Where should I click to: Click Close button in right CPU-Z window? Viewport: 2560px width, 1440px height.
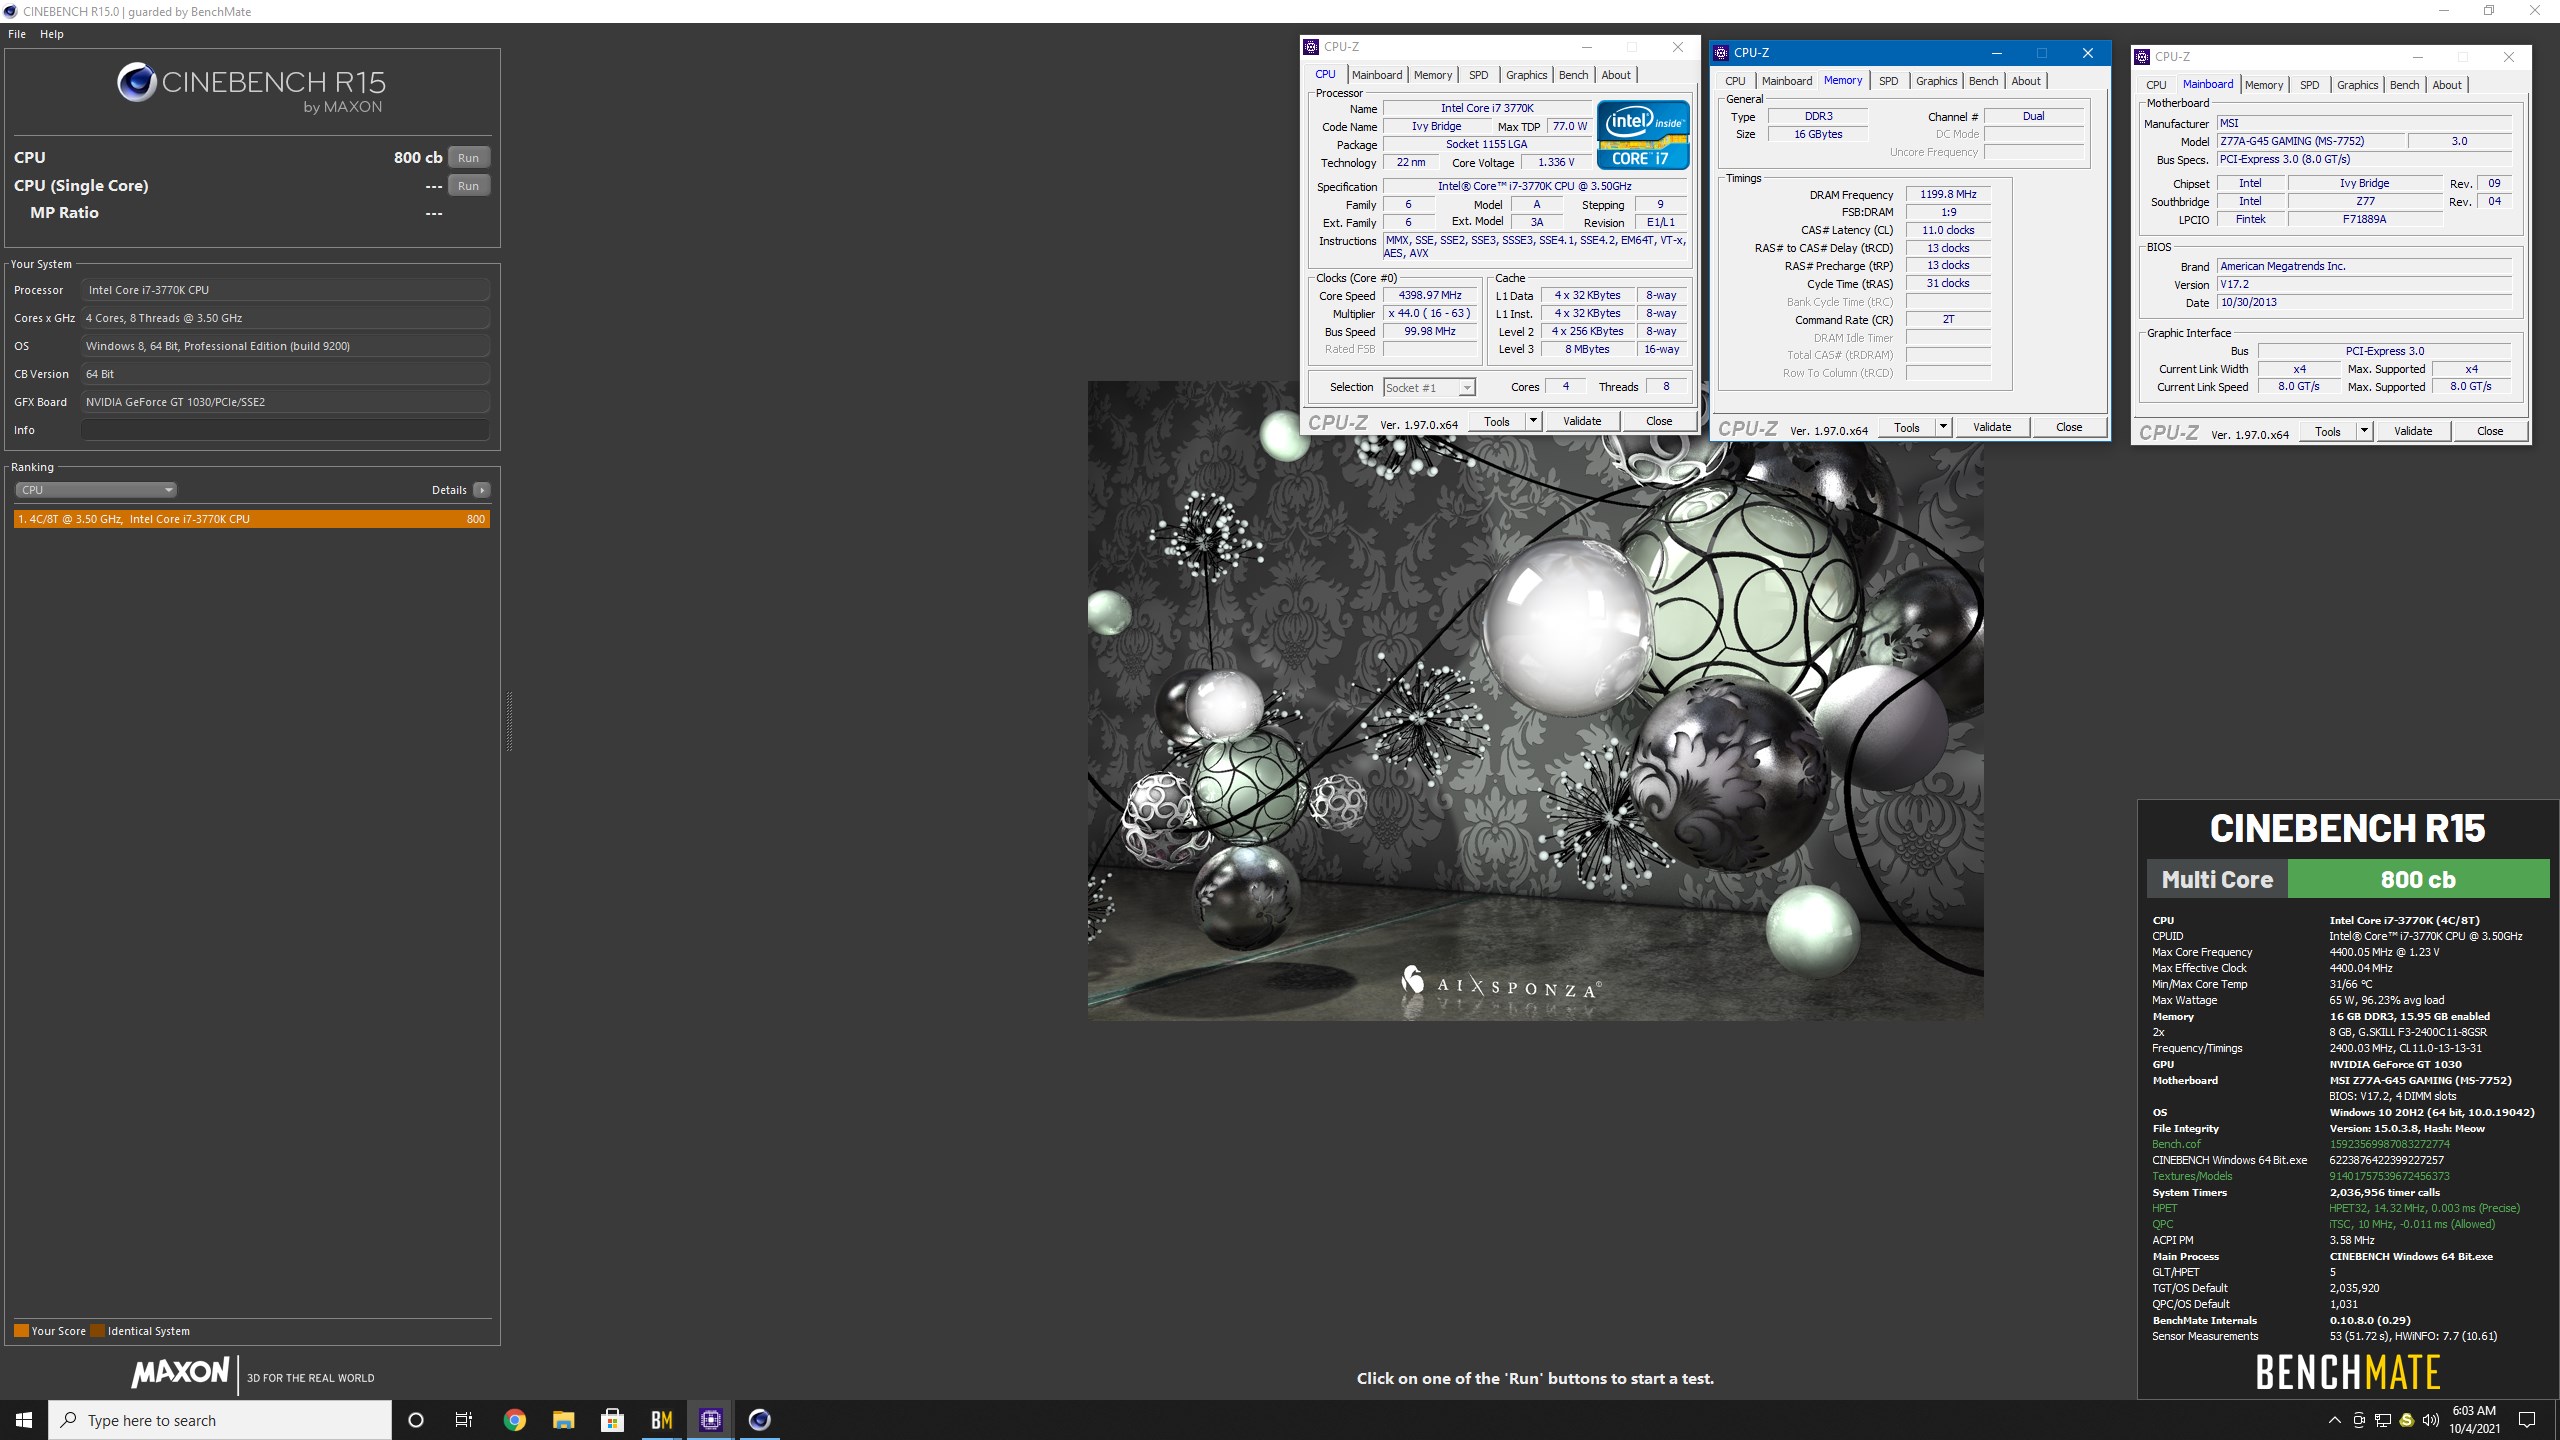(2490, 431)
